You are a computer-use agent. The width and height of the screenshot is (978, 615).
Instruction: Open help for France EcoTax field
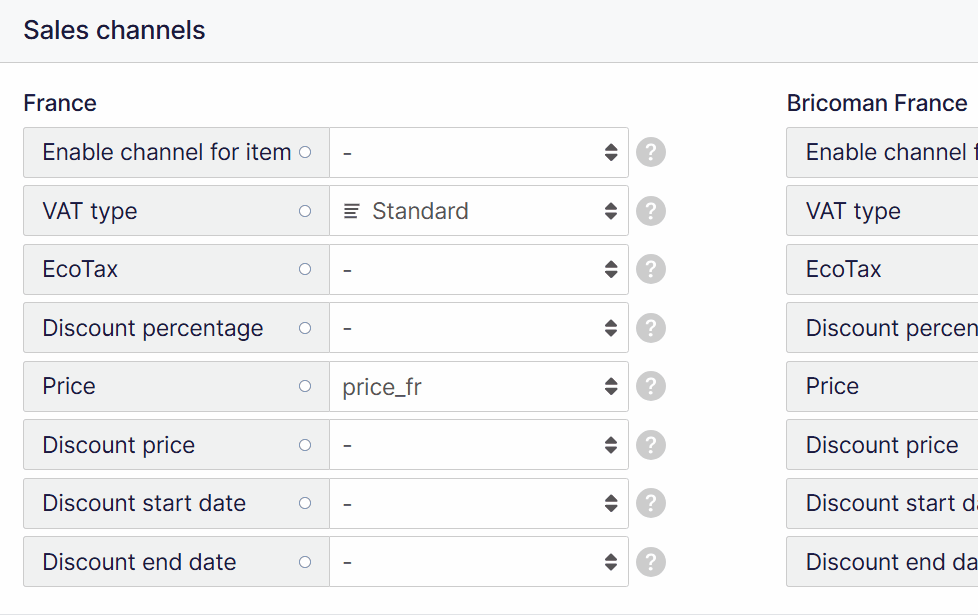tap(651, 269)
